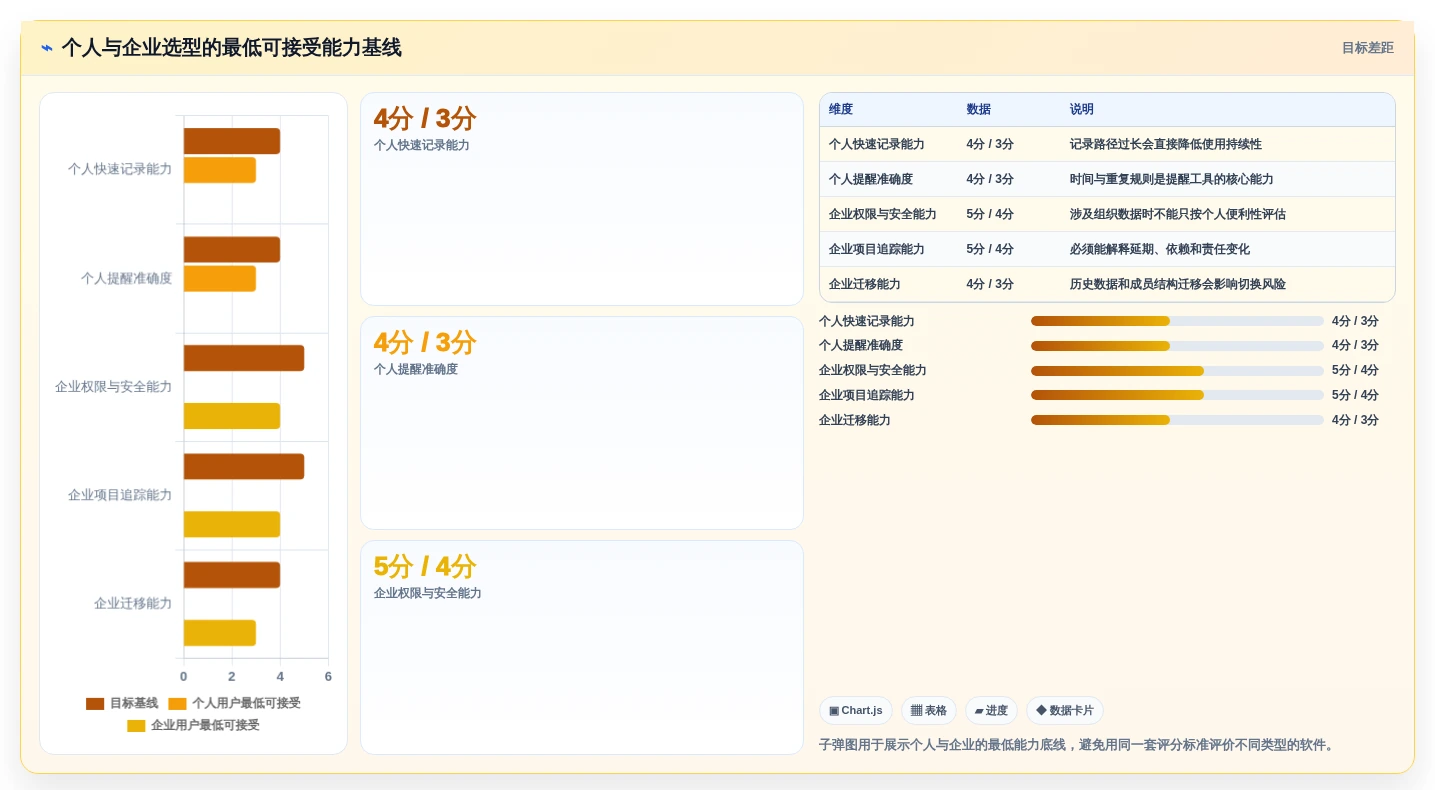Click the footer note starting with 子弹图用于展示
Viewport: 1435px width, 790px height.
1078,745
